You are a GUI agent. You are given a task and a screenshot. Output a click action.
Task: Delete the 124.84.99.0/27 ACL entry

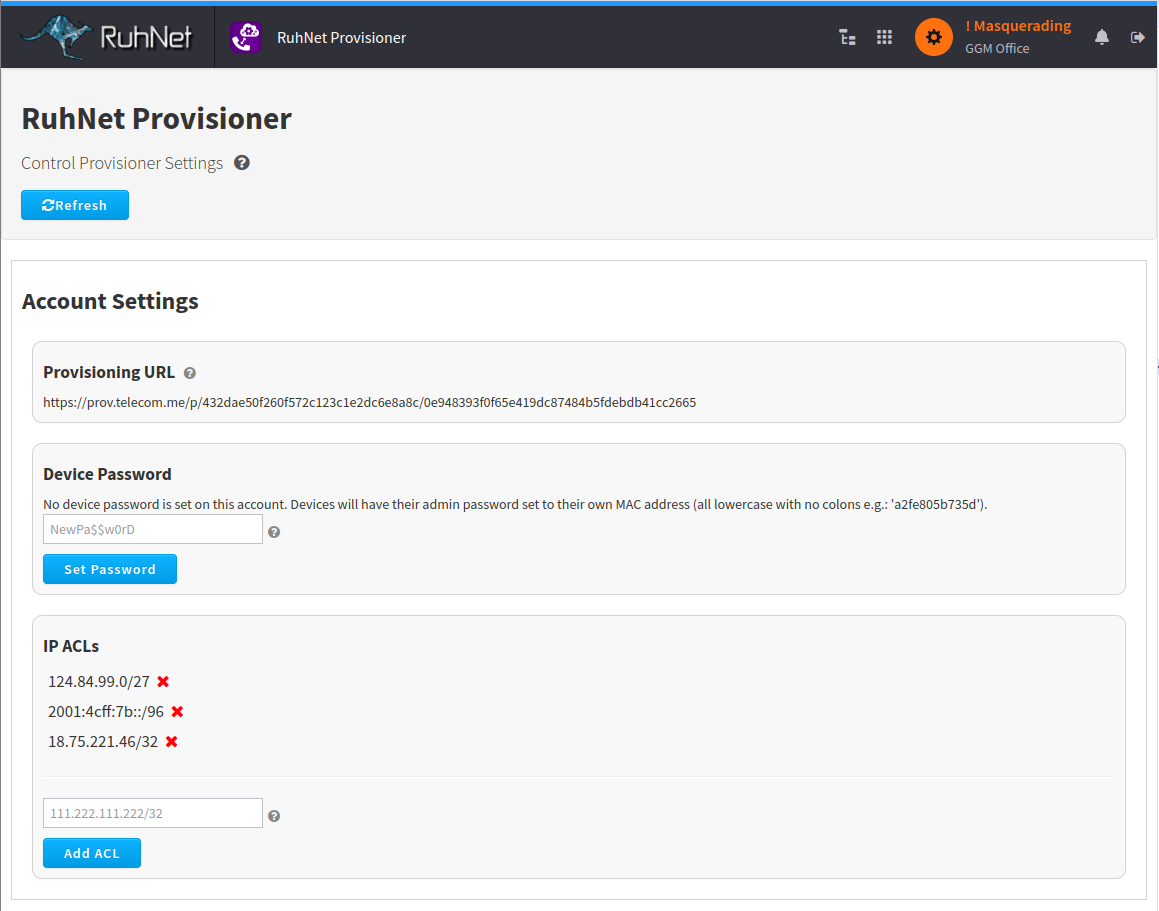163,682
